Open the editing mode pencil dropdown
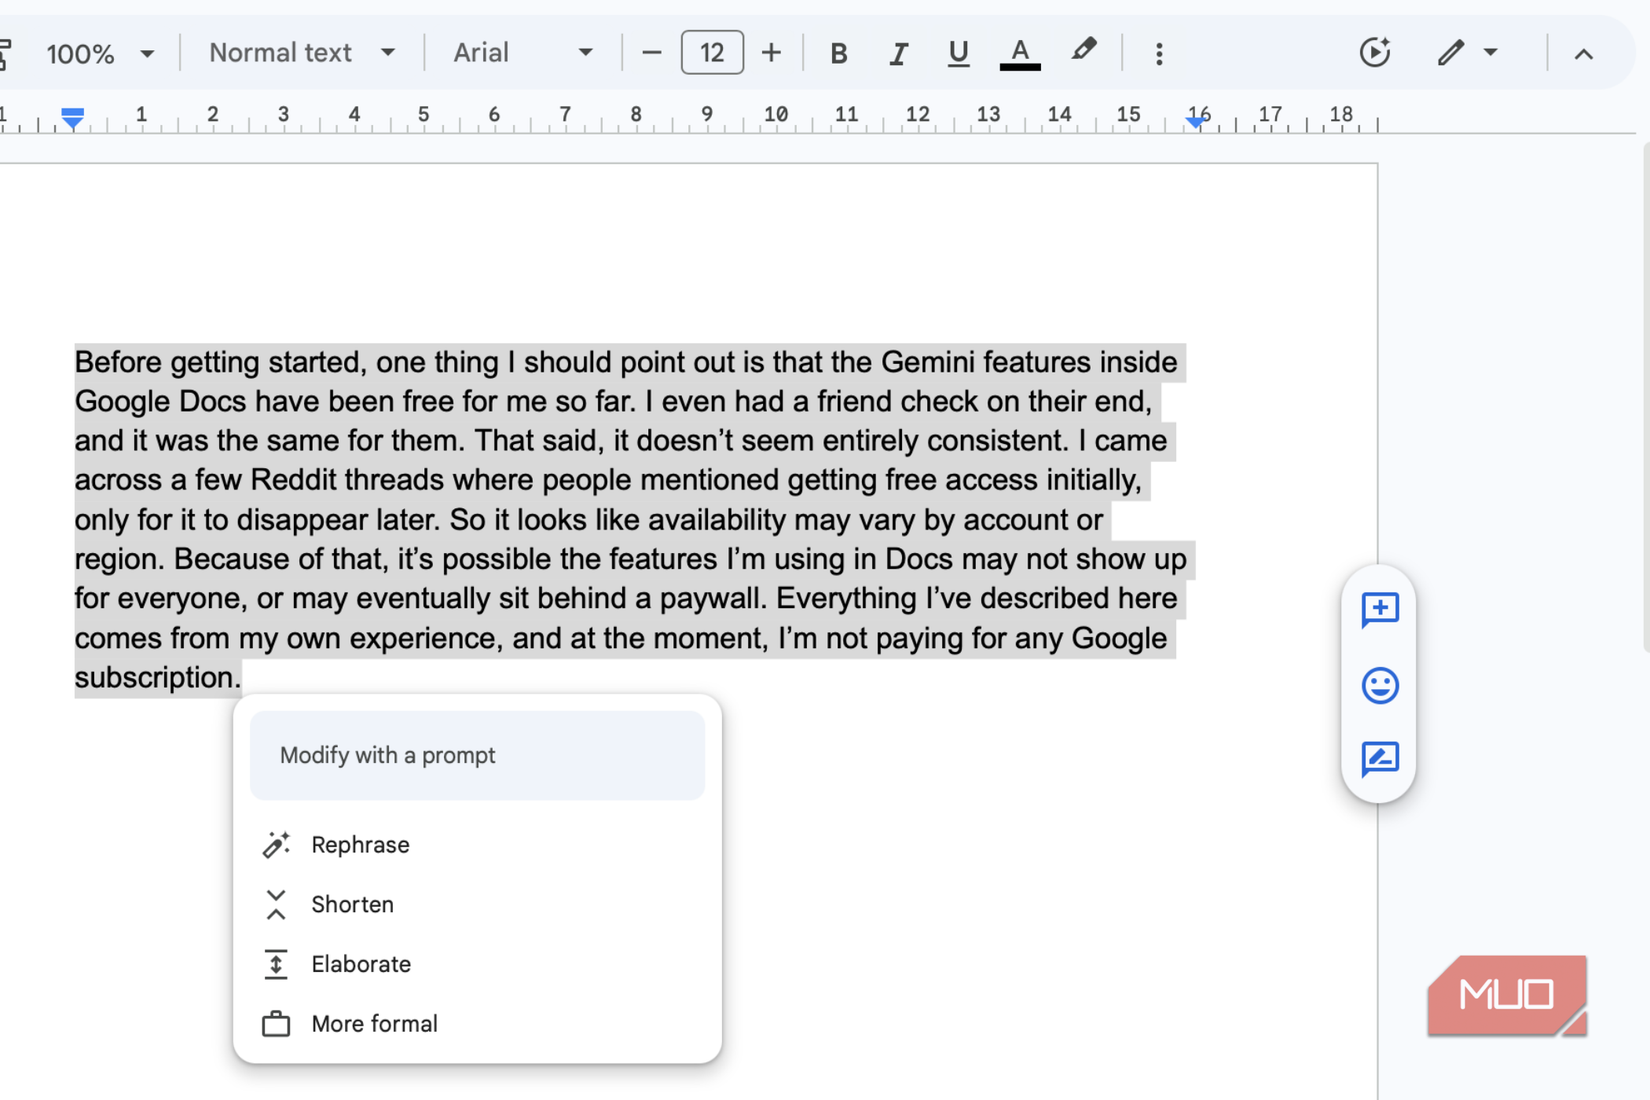Screen dimensions: 1650x1100 [1467, 53]
